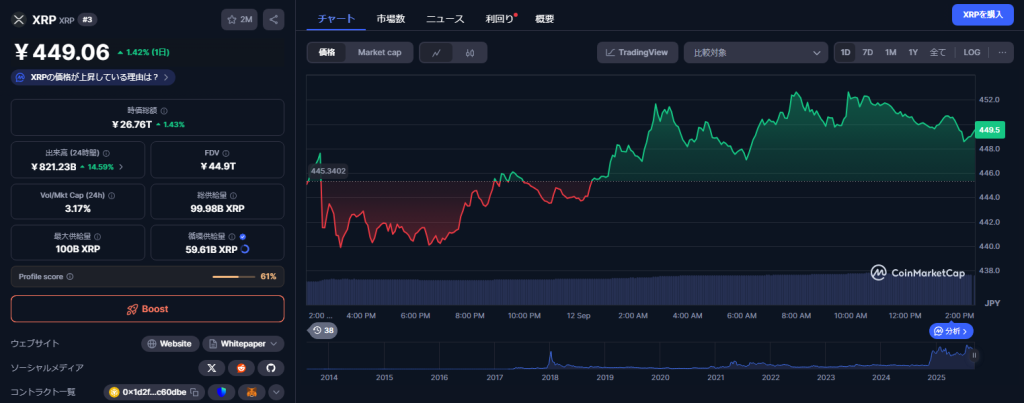Open the 分析 analysis button
Screen dimensions: 1024x403
pyautogui.click(x=952, y=331)
